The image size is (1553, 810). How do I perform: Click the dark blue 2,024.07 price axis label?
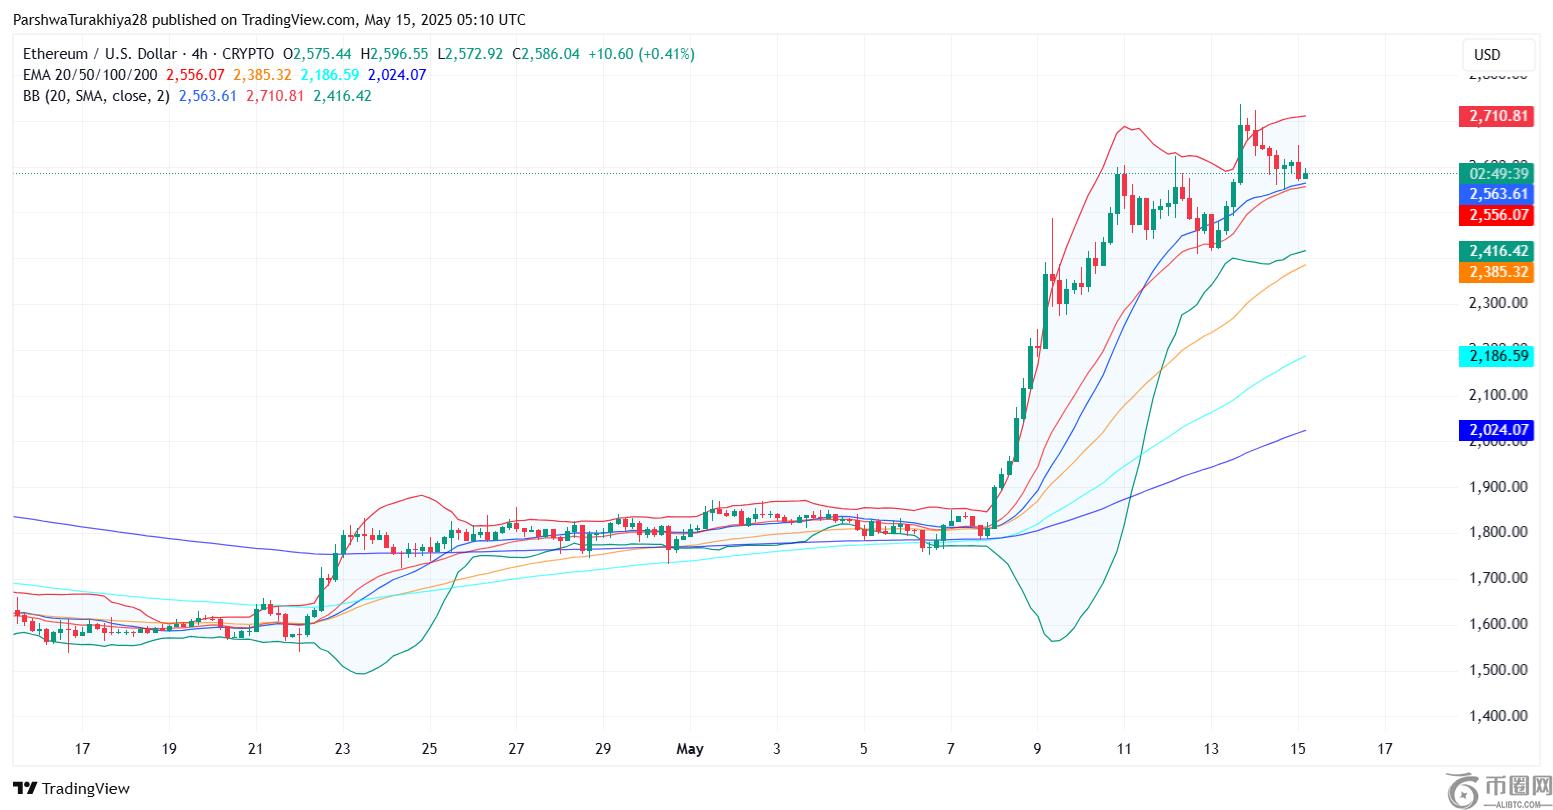tap(1496, 430)
